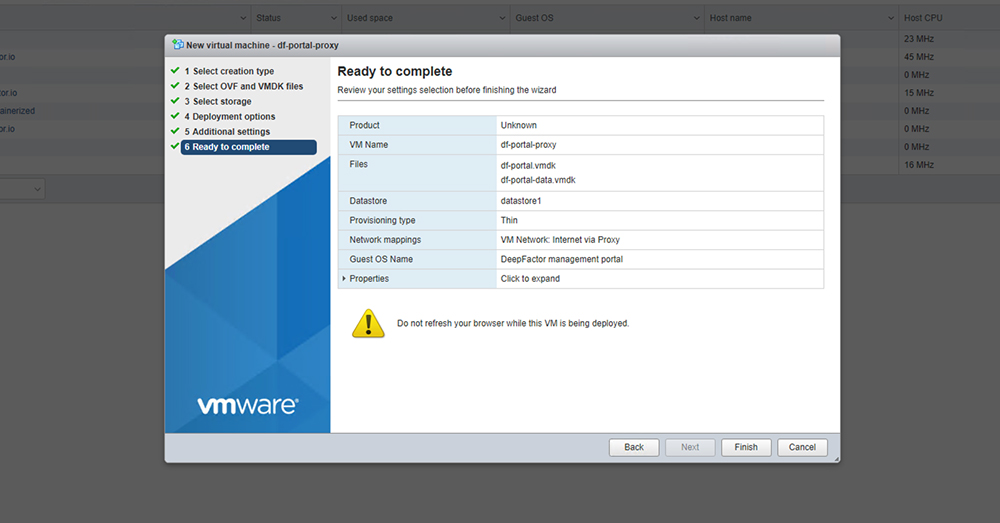
Task: Click the Finish button
Action: tap(746, 447)
